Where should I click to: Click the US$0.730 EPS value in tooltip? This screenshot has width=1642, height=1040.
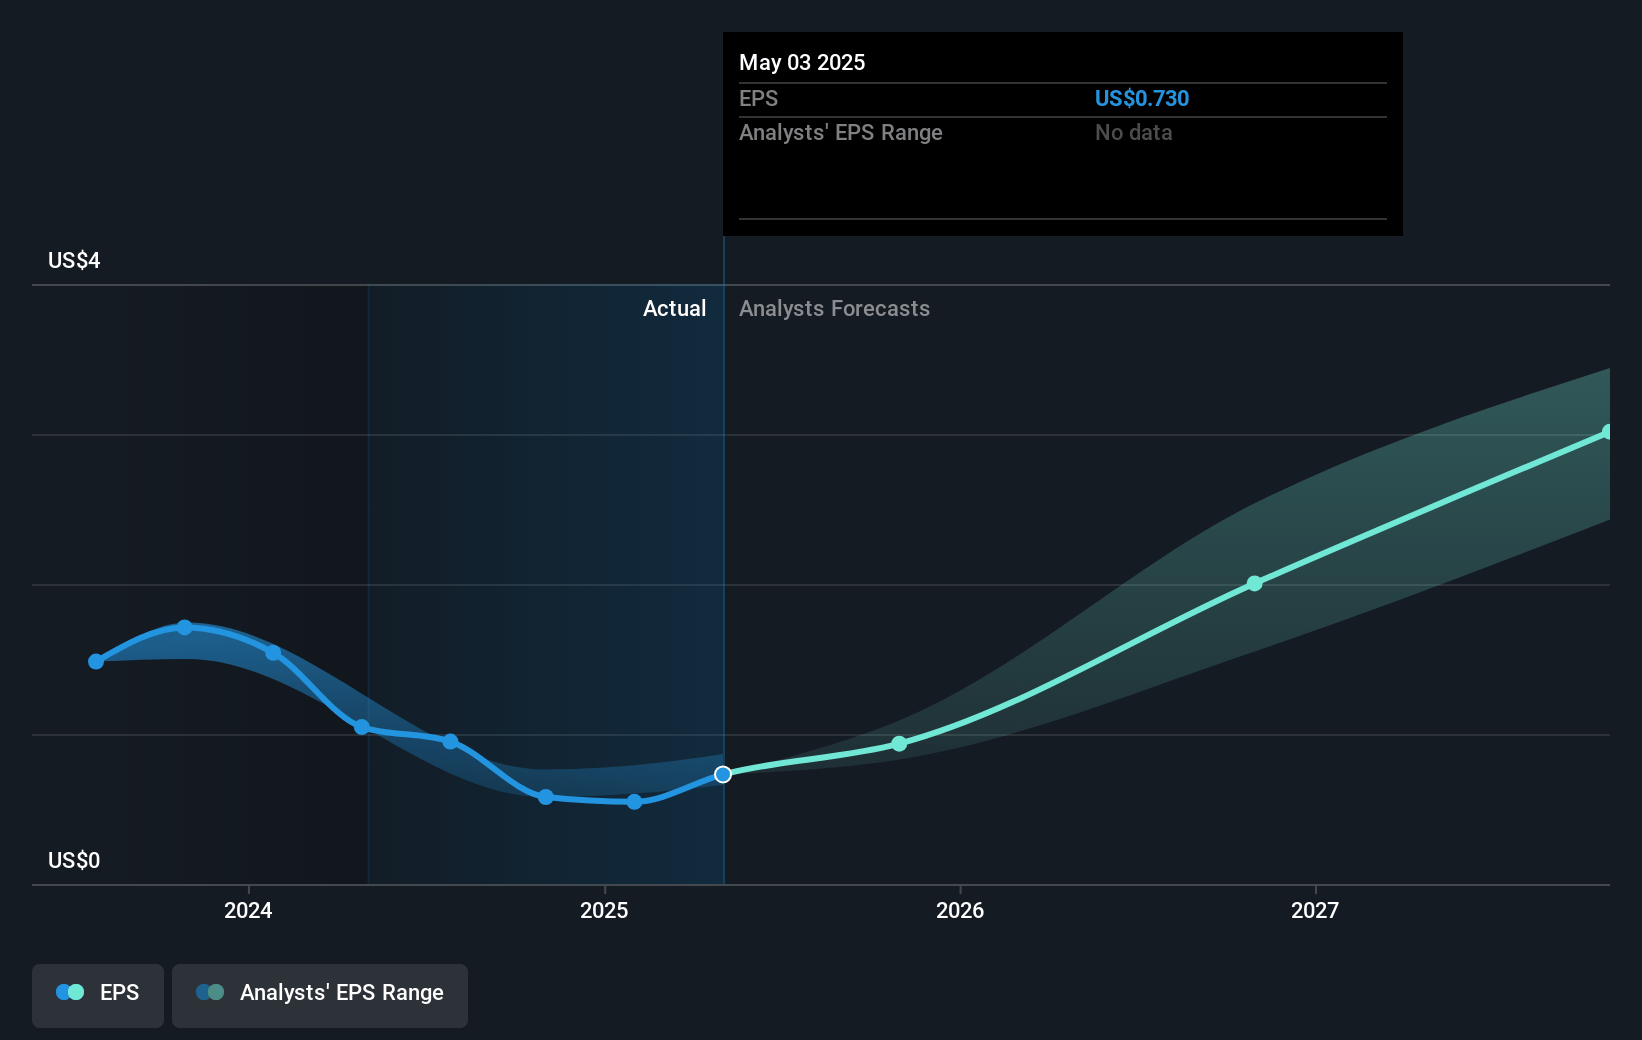point(1141,98)
